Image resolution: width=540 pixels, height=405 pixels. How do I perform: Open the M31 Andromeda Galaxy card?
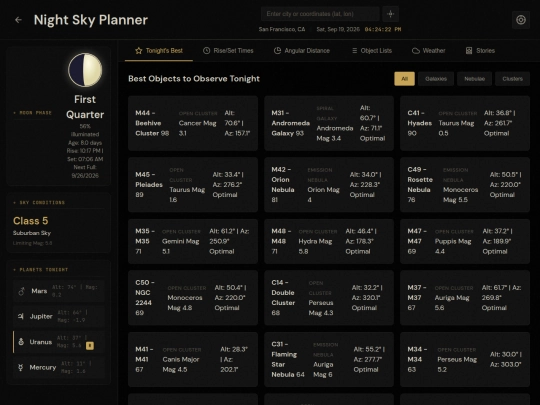coord(329,123)
